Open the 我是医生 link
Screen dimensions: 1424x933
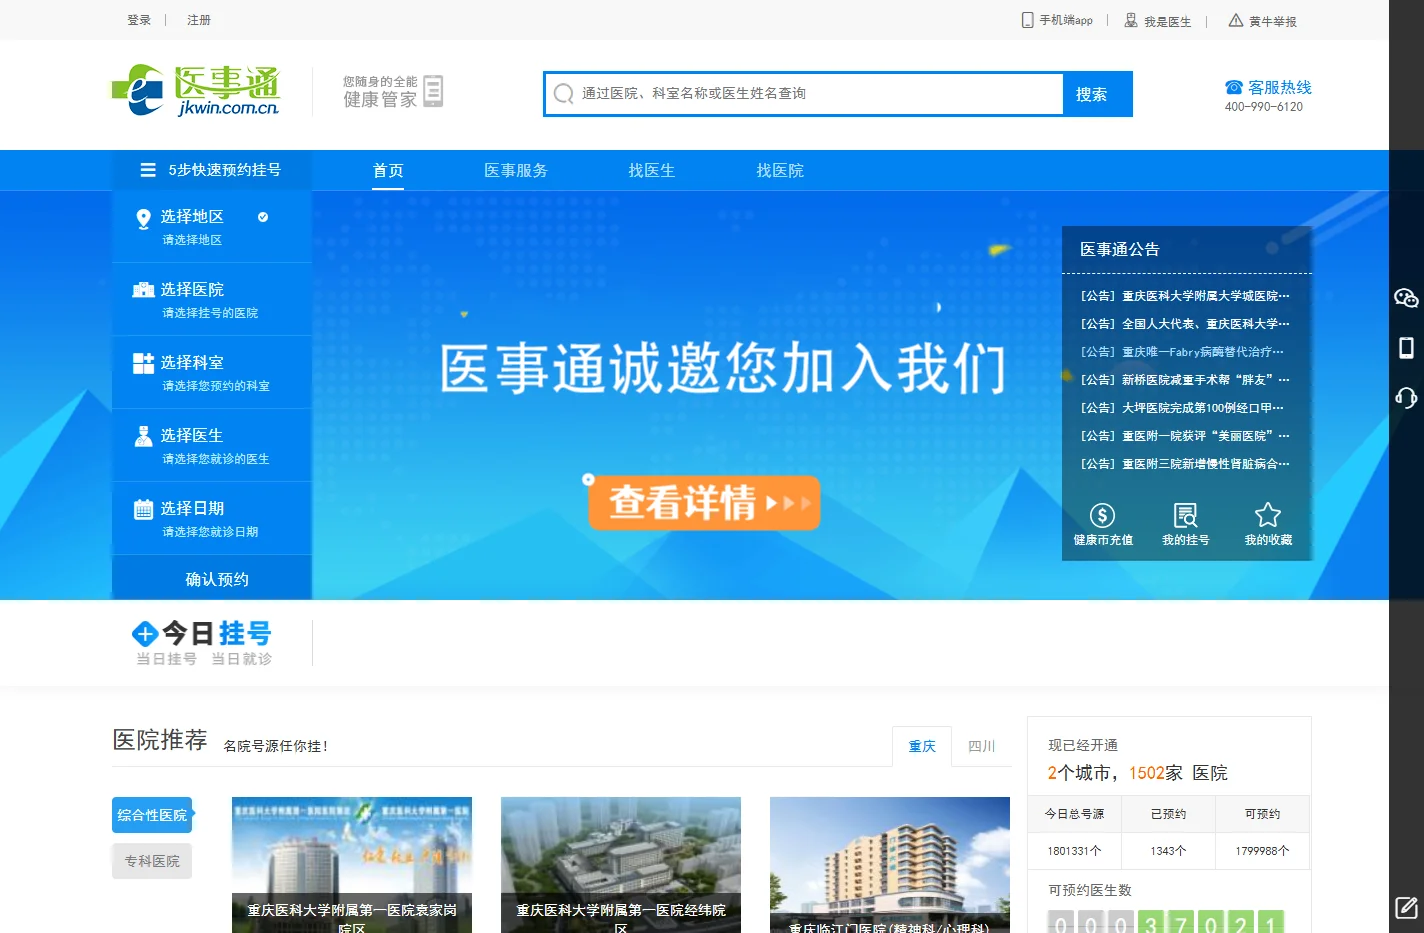point(1158,21)
